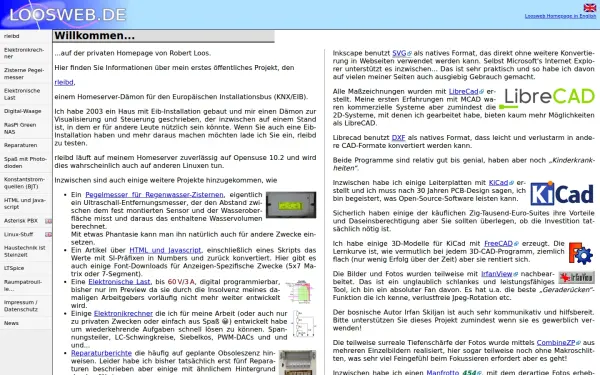Open Impressum / Datenschutz page
600x375 pixels.
26,305
